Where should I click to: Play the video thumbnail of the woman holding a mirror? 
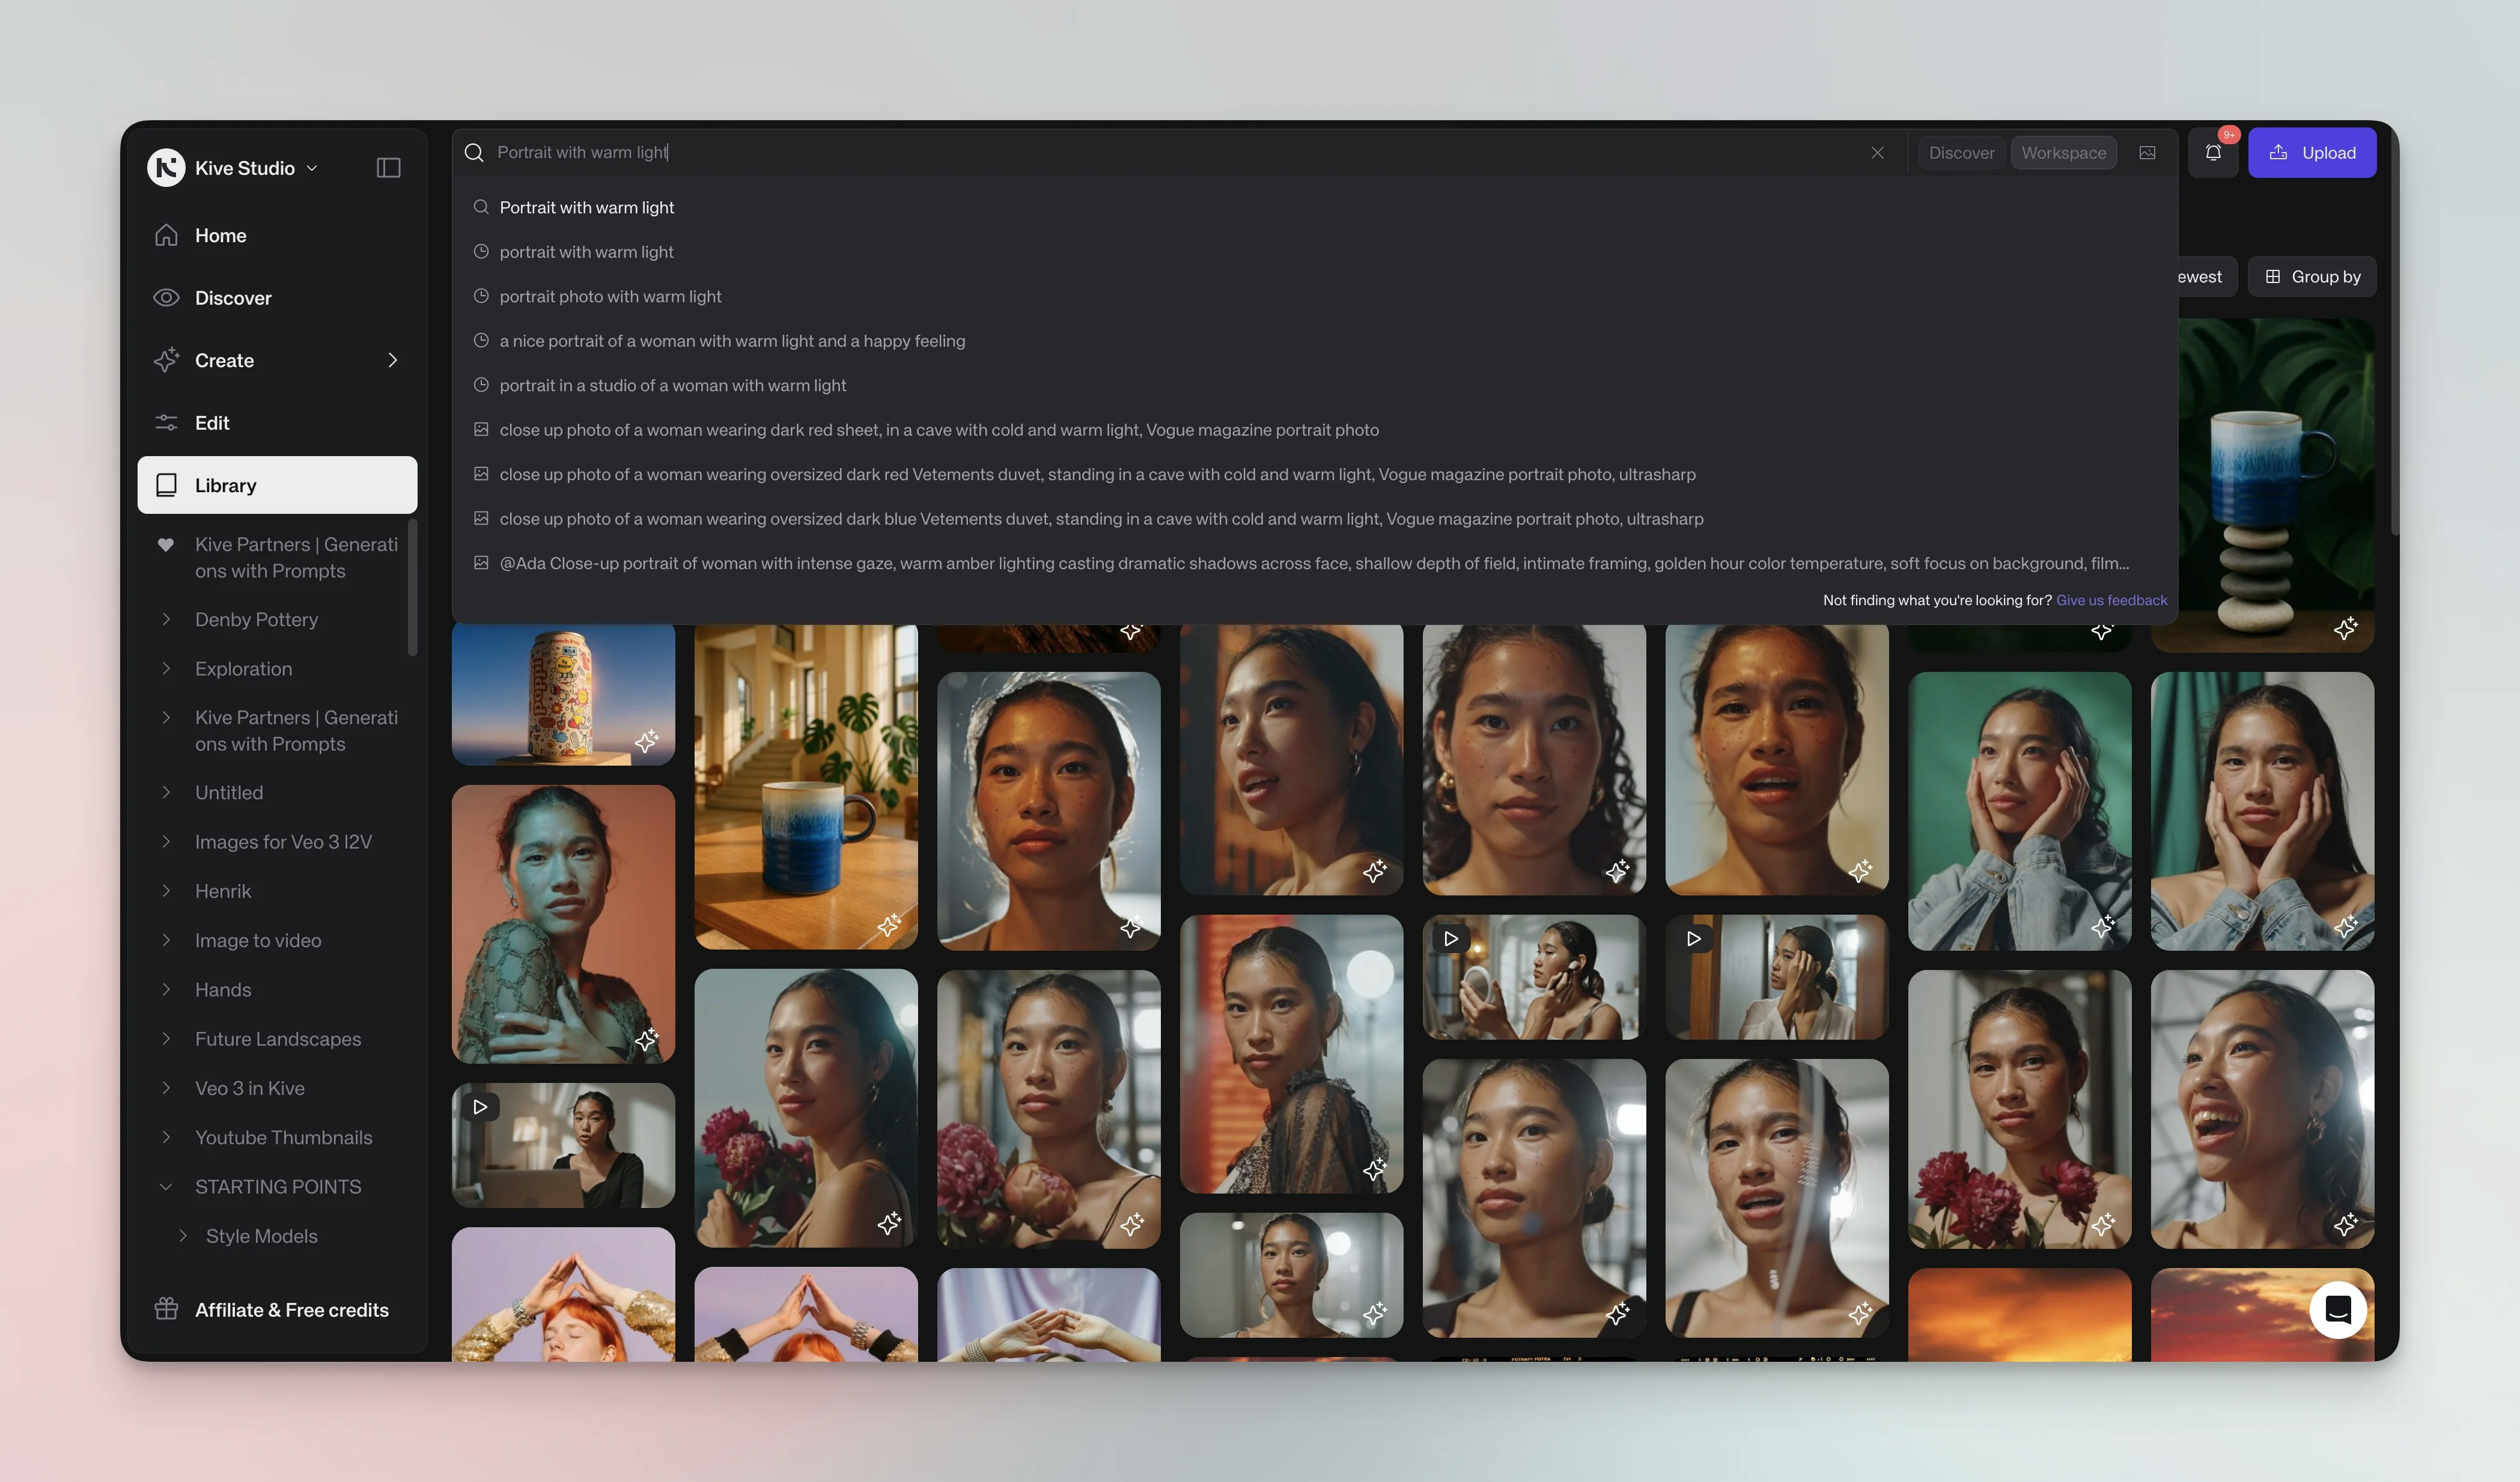tap(1451, 938)
